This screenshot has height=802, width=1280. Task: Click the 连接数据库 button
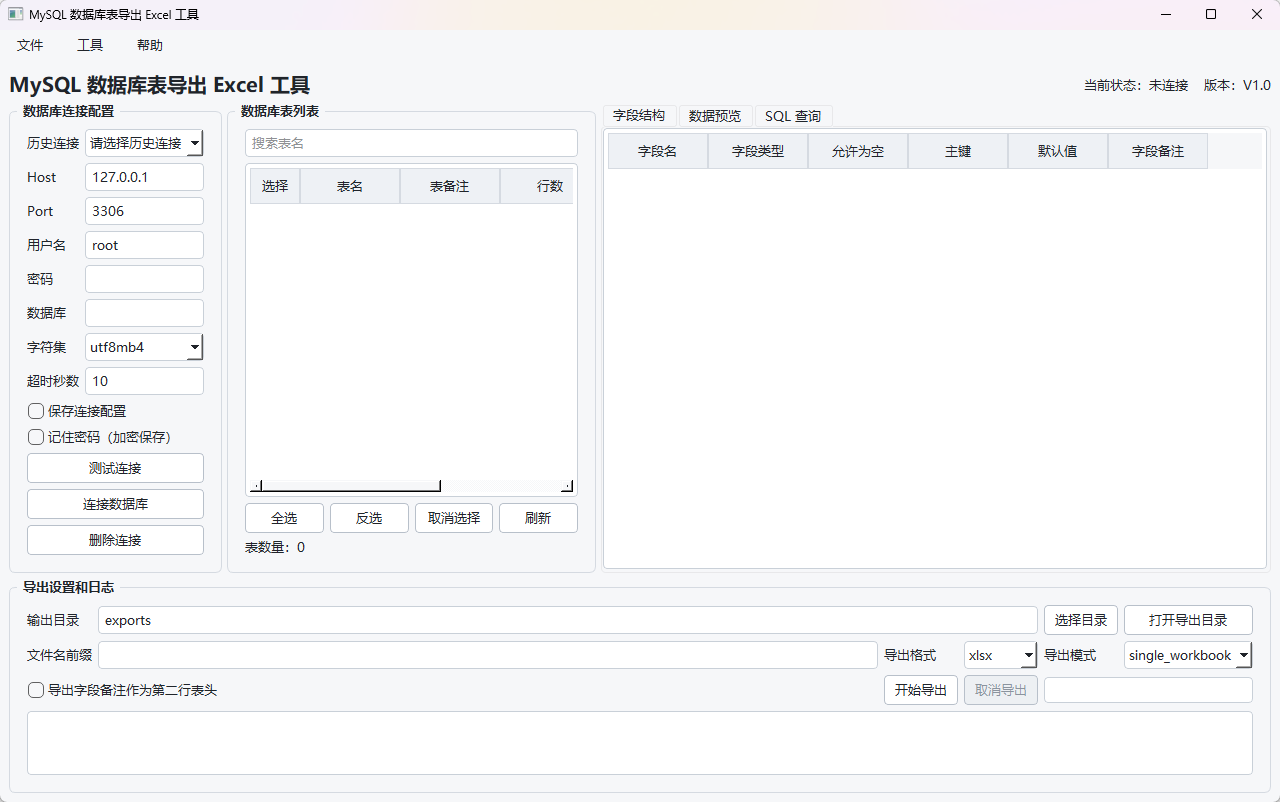[x=115, y=504]
